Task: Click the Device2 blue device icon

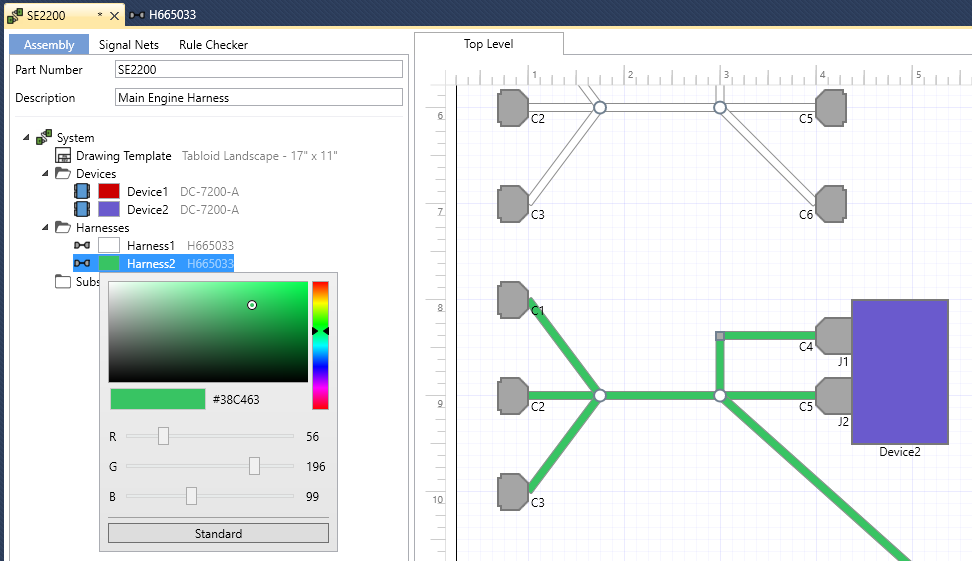Action: tap(82, 209)
